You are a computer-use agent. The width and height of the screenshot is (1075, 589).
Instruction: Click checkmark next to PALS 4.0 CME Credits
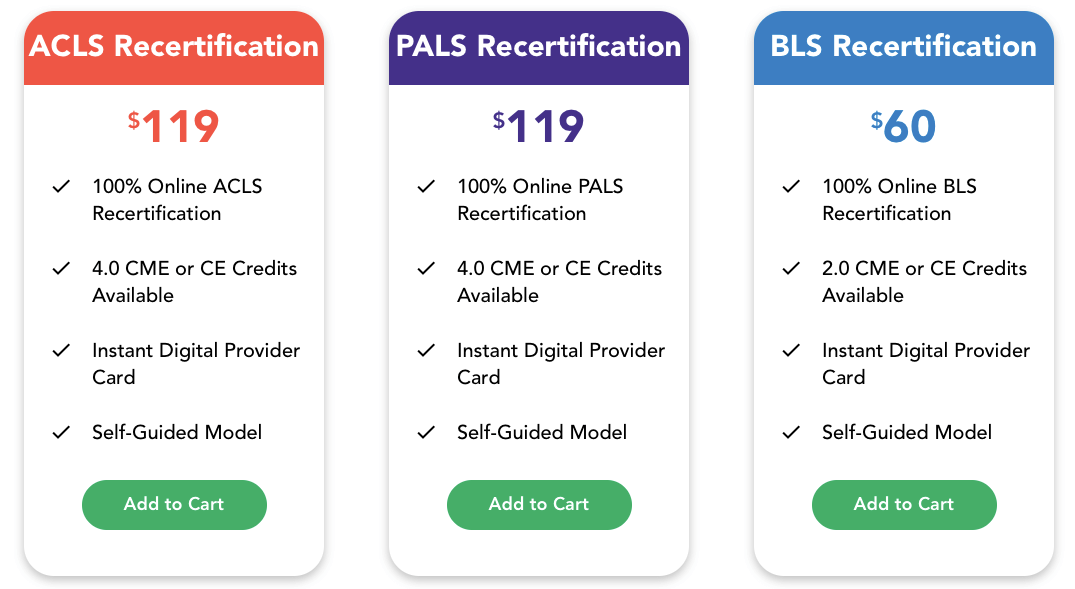[x=426, y=268]
